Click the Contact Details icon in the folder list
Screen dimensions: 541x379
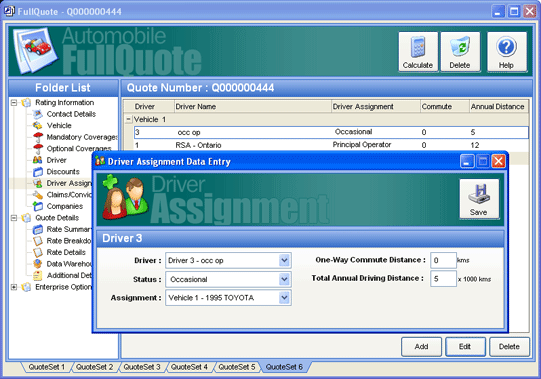(x=37, y=114)
